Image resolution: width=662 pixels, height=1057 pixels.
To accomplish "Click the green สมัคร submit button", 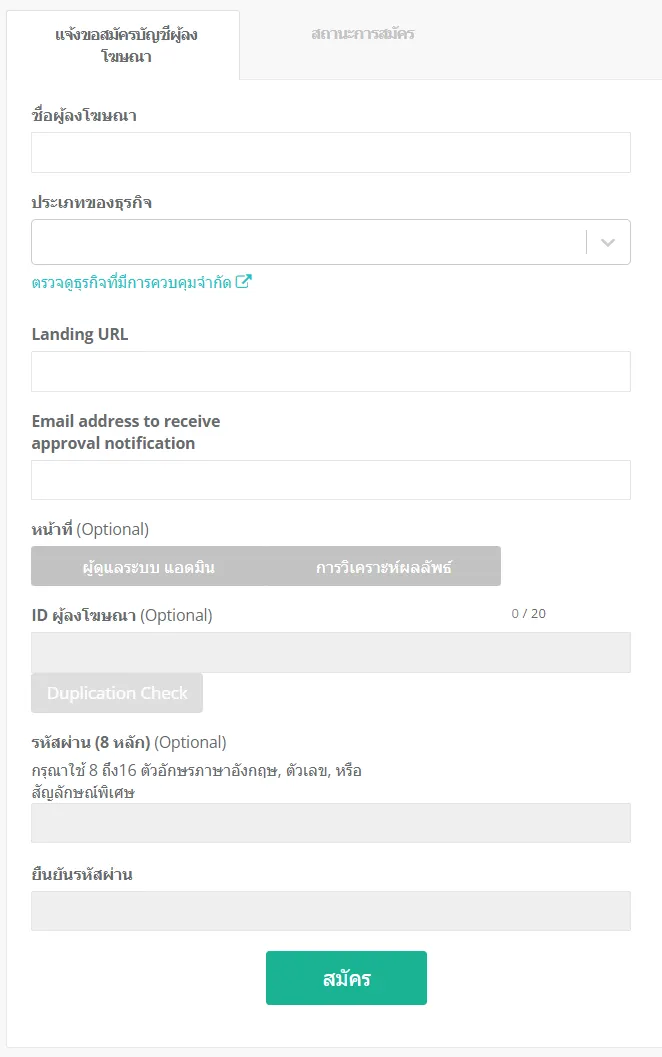I will tap(346, 977).
